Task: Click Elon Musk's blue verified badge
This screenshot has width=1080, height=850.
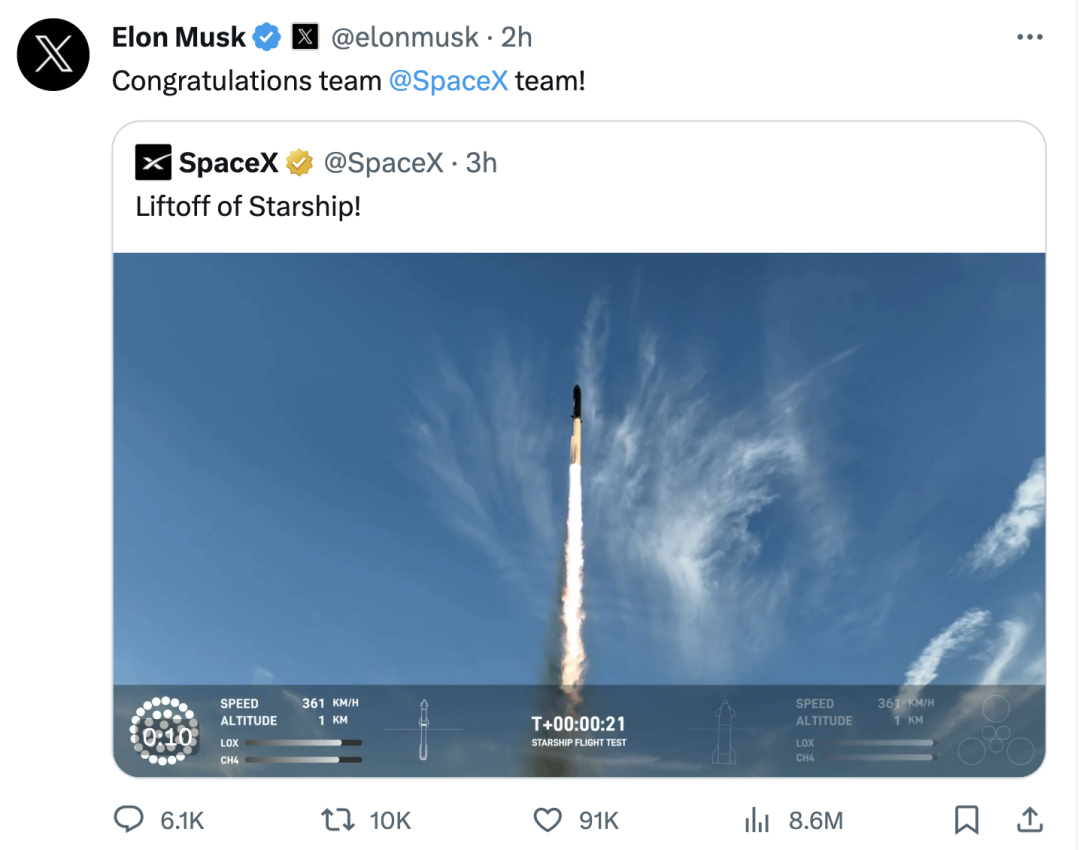Action: tap(265, 36)
